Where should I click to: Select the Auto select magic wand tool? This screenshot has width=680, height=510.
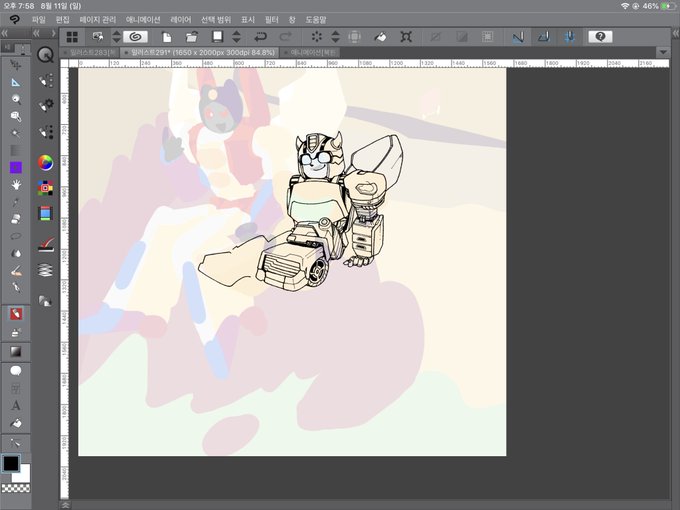[16, 134]
